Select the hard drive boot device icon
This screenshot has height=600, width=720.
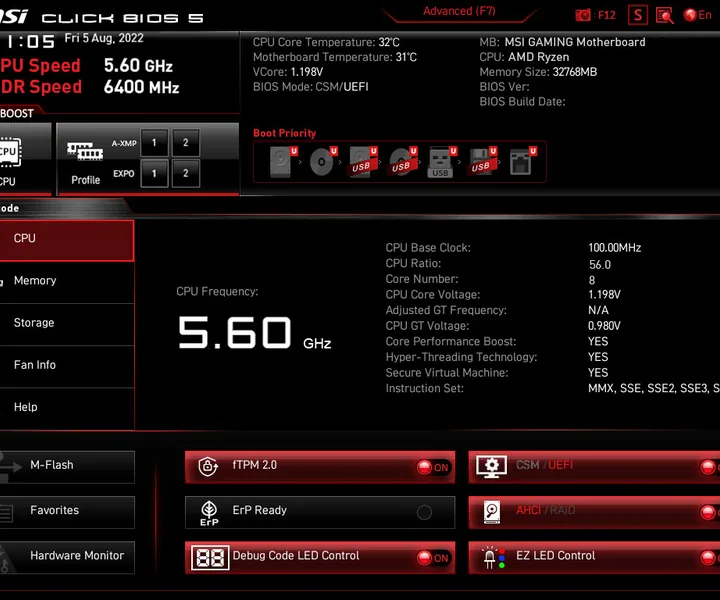[x=281, y=162]
